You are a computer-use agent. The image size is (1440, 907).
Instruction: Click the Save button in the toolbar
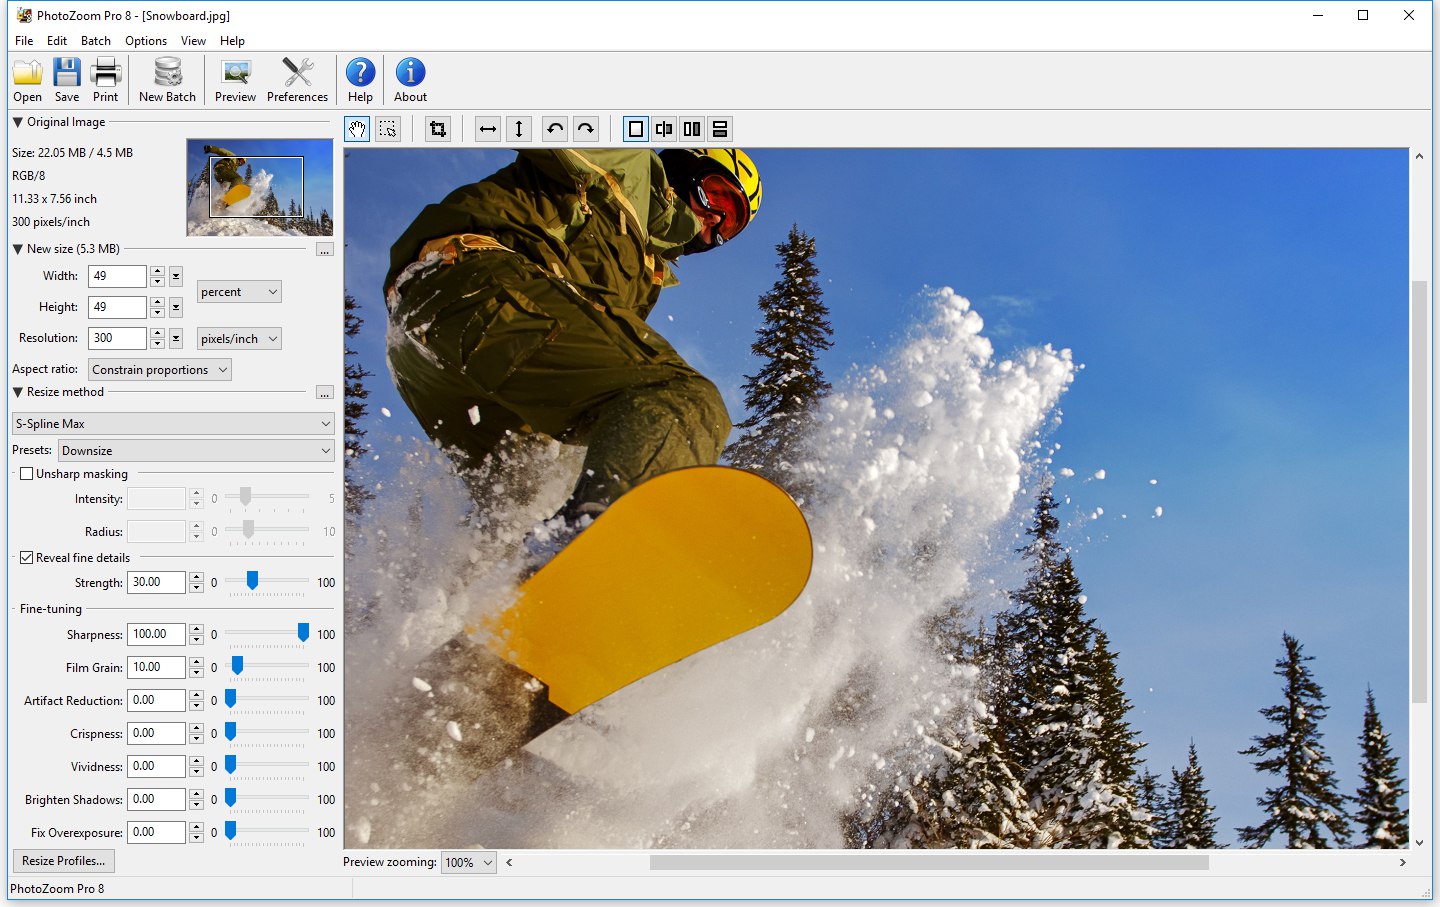[66, 79]
